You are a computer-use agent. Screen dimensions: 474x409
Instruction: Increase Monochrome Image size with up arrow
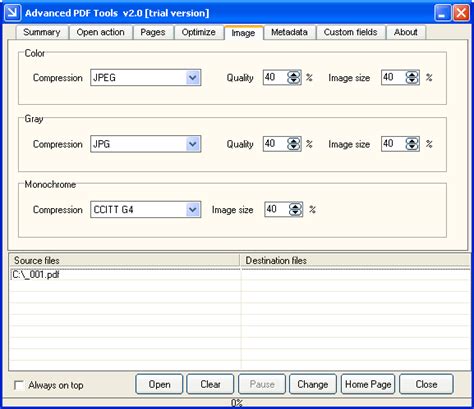pos(296,206)
